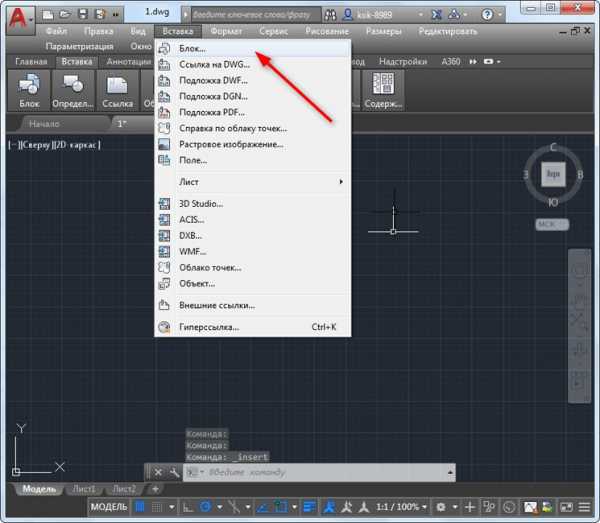Screen dimensions: 600x523
Task: Open the Autodesk Exchange X icon
Action: click(x=436, y=15)
